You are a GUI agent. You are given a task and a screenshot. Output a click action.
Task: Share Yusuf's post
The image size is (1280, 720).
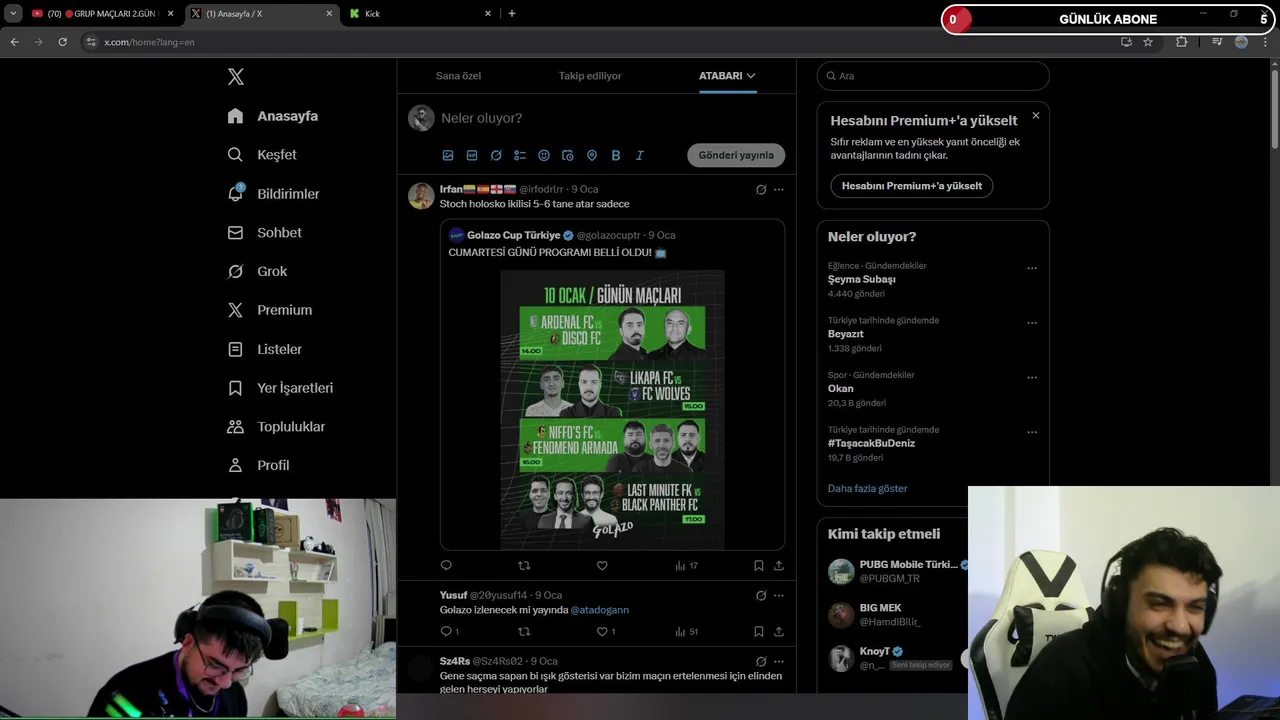point(779,631)
